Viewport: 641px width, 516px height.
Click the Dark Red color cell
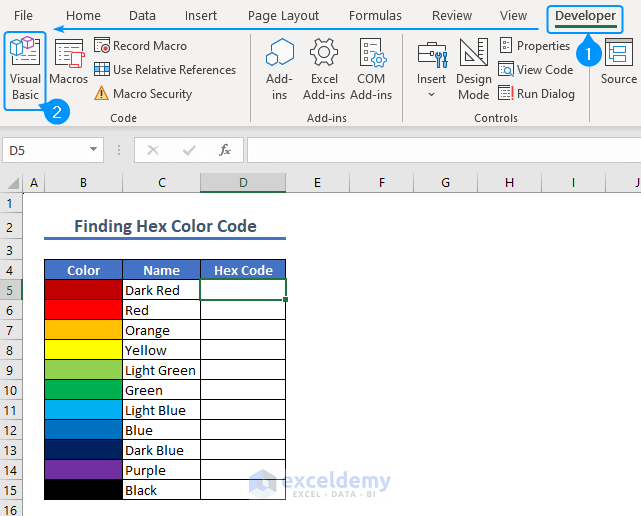pos(83,290)
